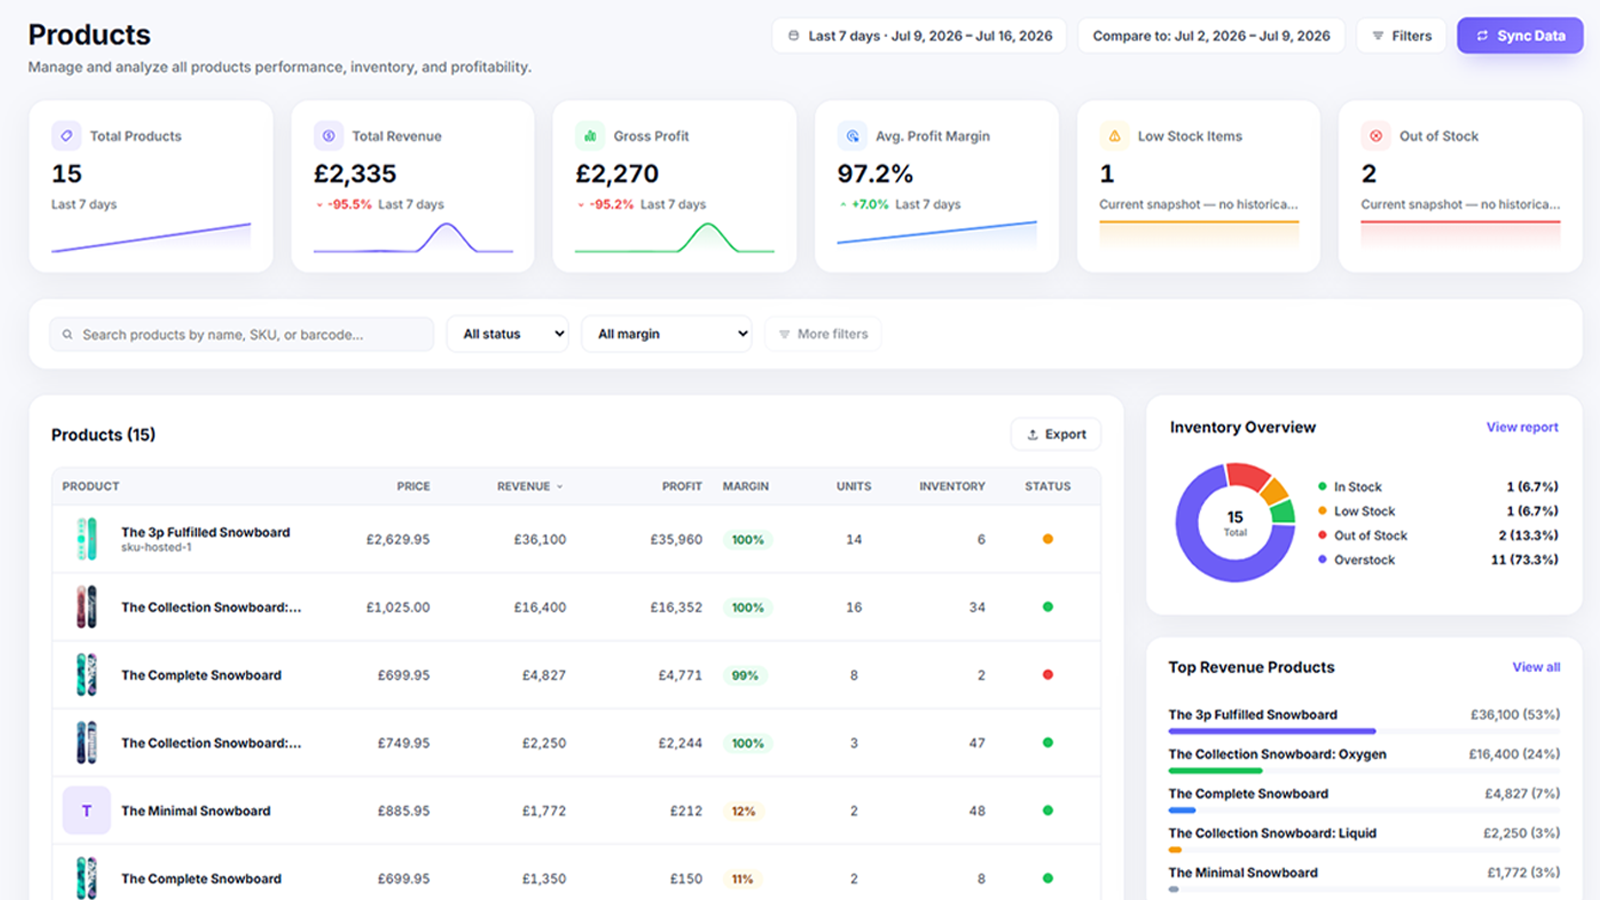The image size is (1600, 900).
Task: Click the Total Revenue currency icon
Action: (329, 135)
